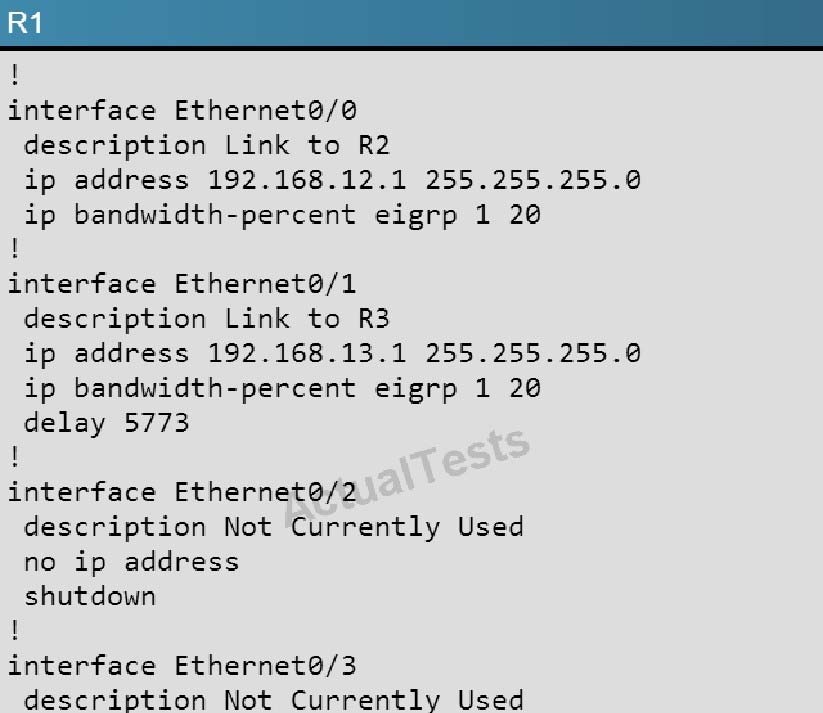Click the exclamation separator above Ethernet0/2

click(x=15, y=456)
